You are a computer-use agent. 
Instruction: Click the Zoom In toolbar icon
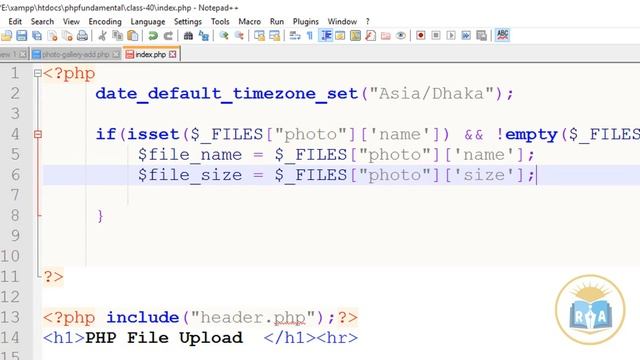[x=224, y=36]
